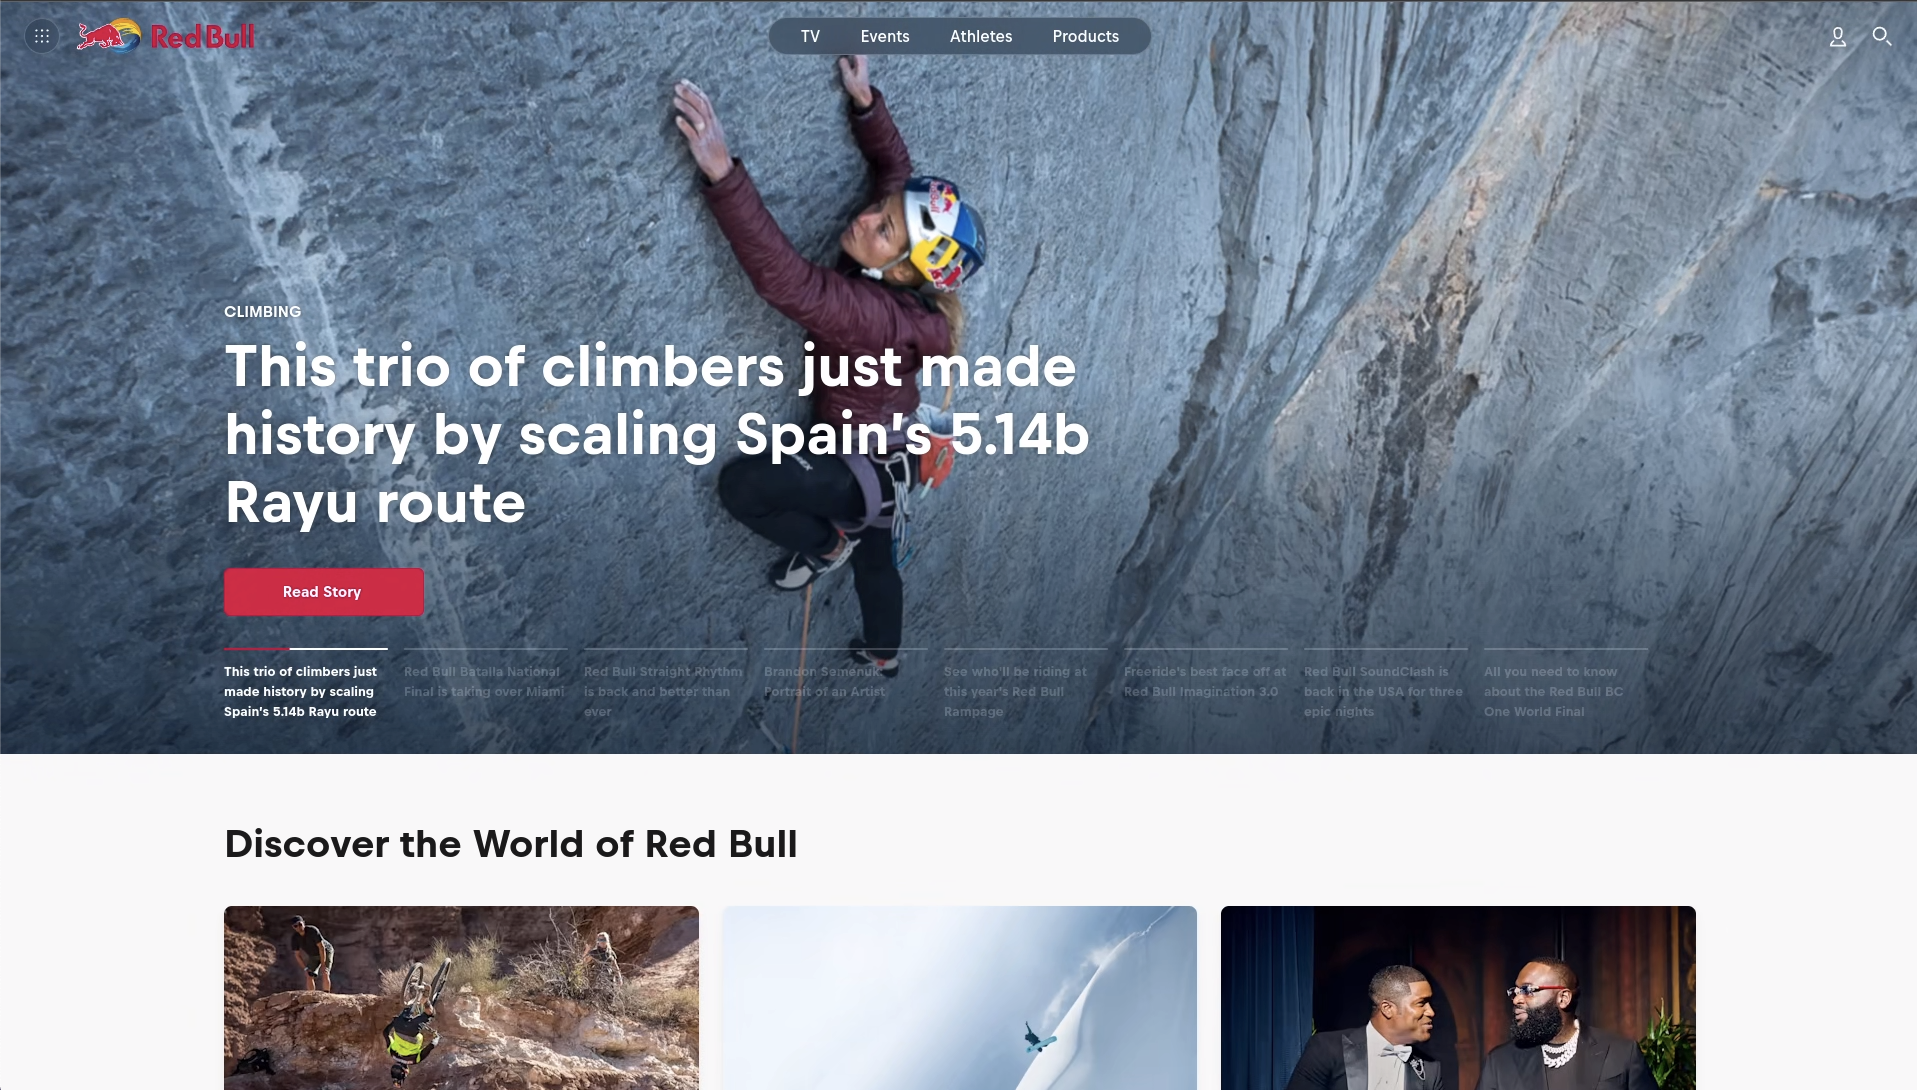This screenshot has width=1917, height=1090.
Task: Select the Athletes navigation item
Action: 981,36
